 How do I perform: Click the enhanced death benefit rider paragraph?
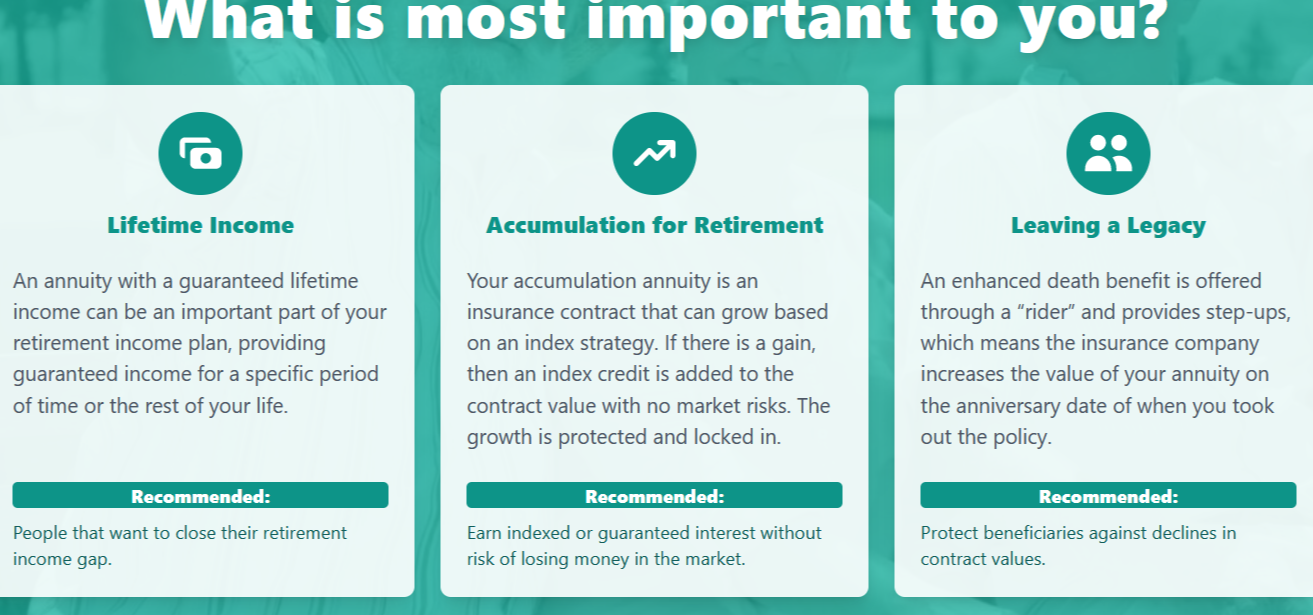coord(1100,358)
